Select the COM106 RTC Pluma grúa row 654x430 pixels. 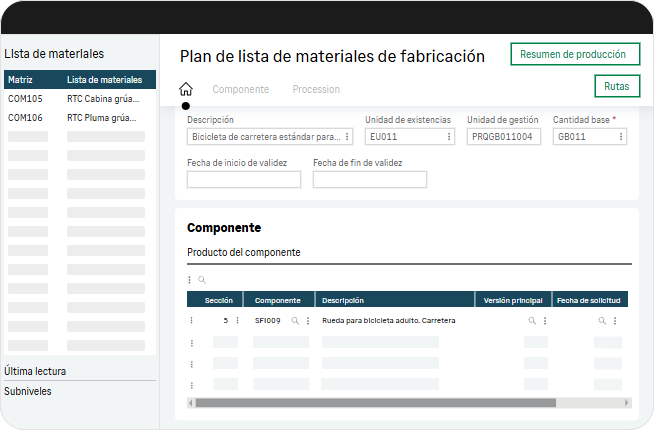pos(80,117)
